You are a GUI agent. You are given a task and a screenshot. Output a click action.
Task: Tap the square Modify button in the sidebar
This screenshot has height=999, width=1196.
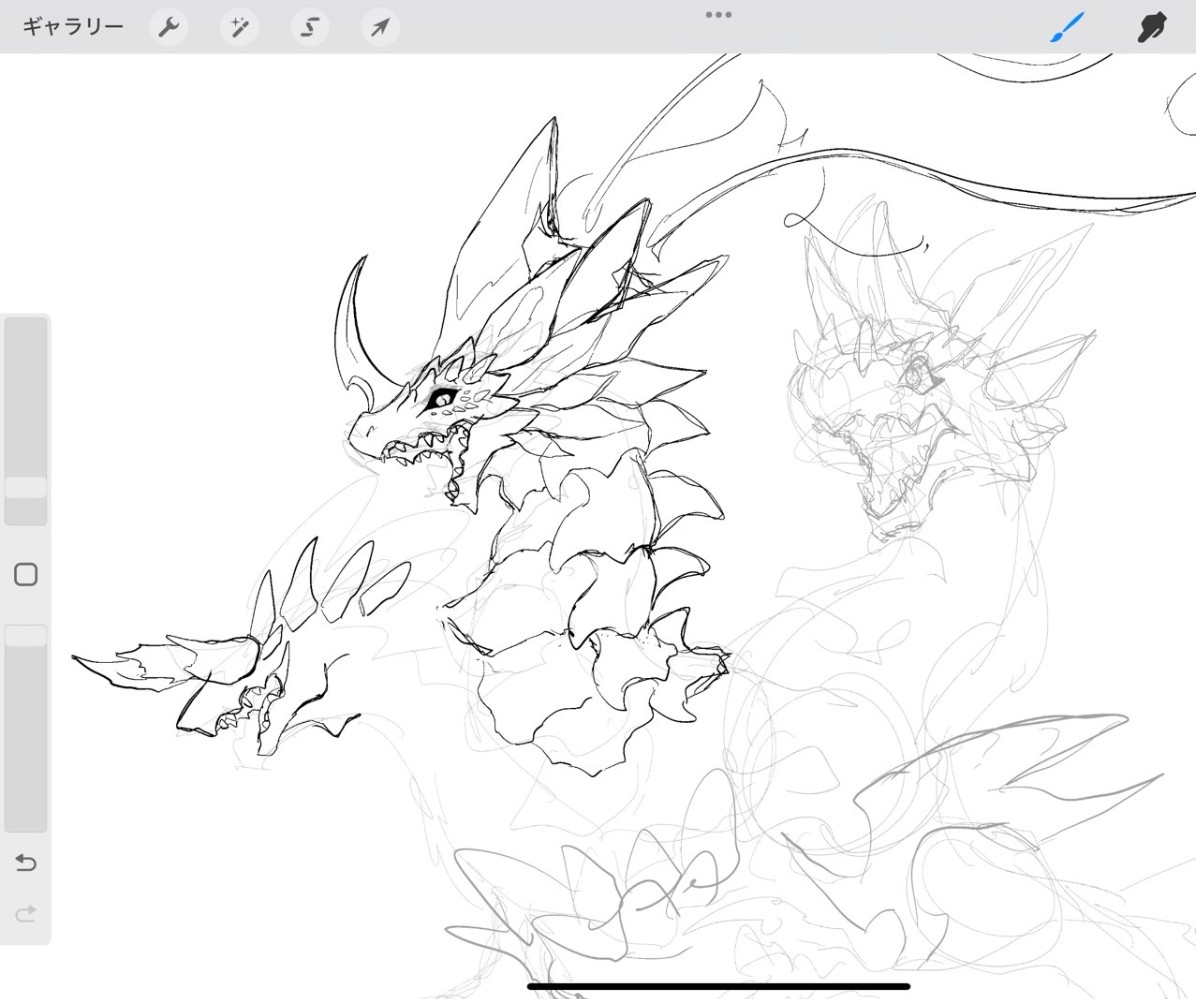26,574
